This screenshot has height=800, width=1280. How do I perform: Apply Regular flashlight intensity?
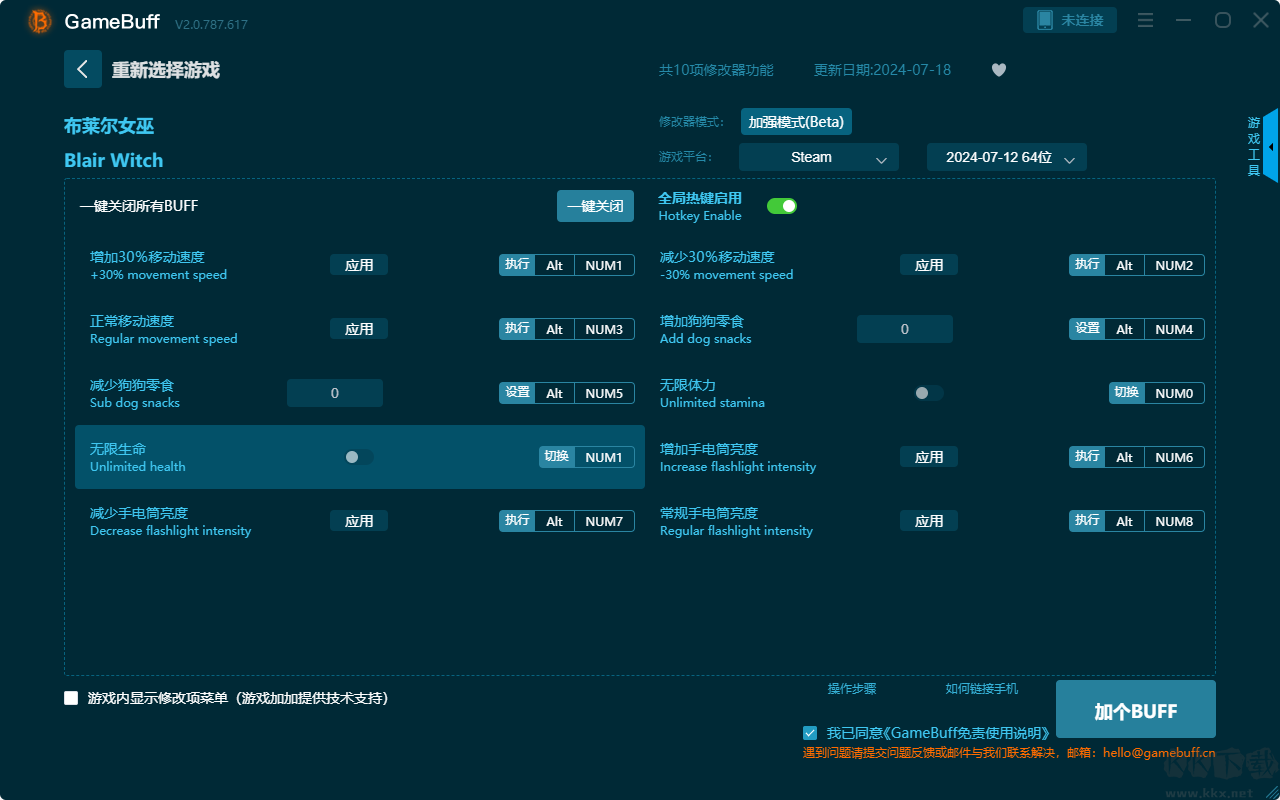[x=929, y=521]
